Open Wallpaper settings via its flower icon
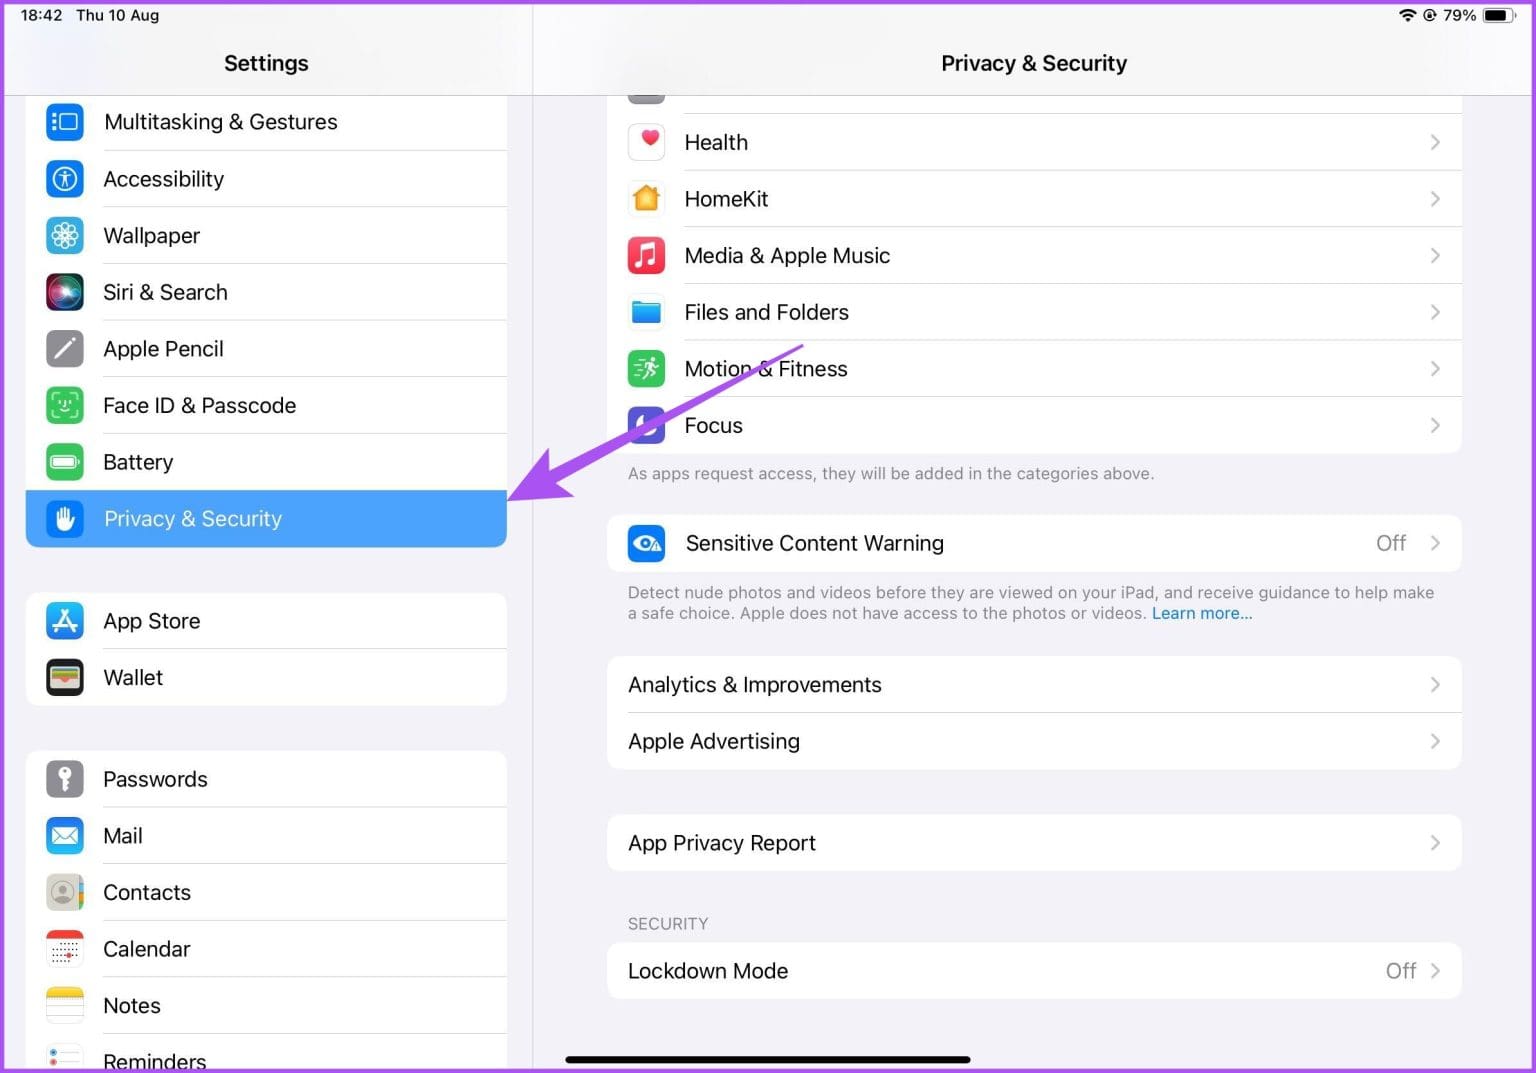This screenshot has width=1536, height=1073. (64, 235)
